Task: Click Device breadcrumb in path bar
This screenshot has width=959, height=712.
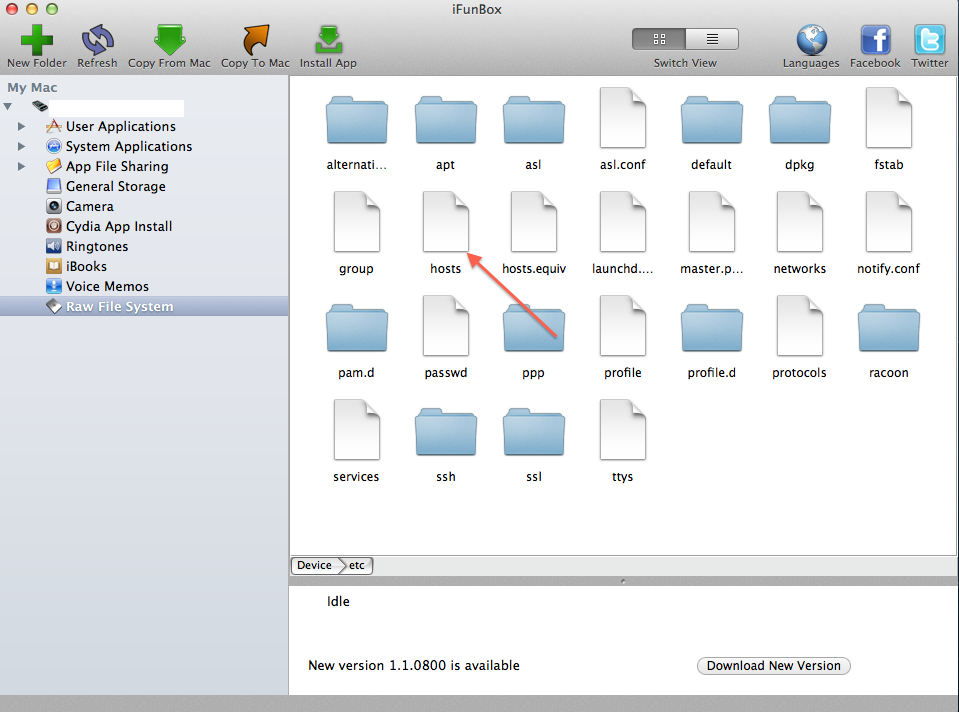Action: (314, 565)
